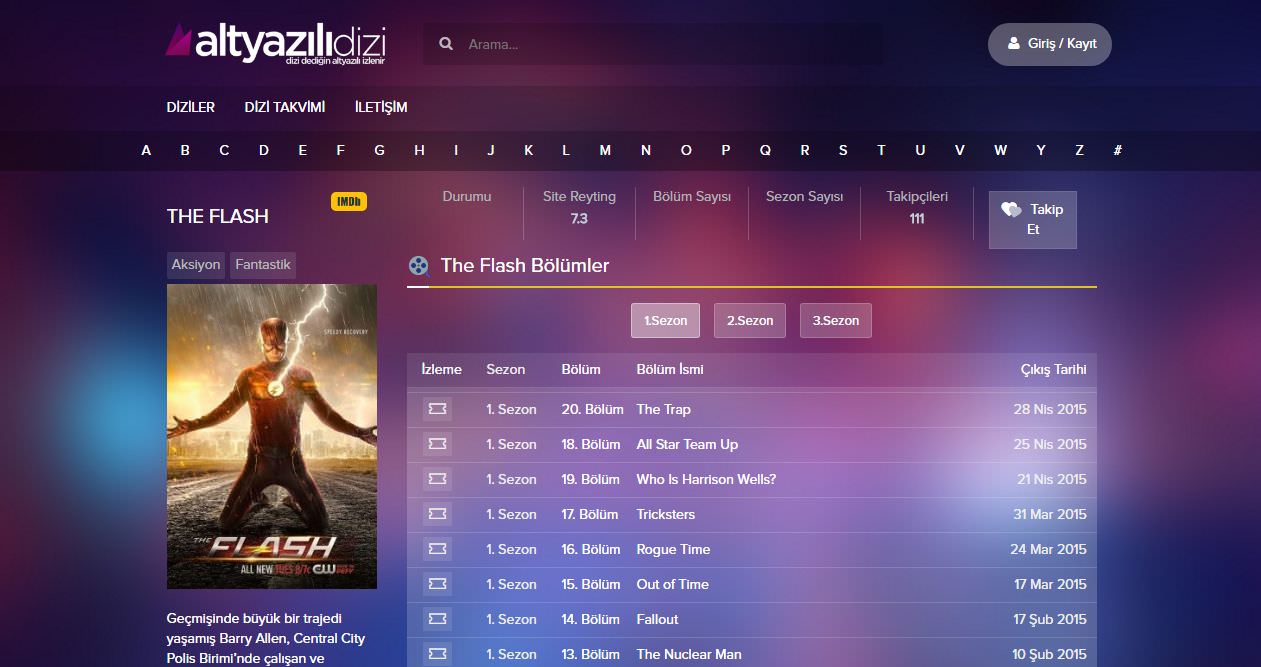Click the Takipçileri count 111
1261x667 pixels.
coord(917,218)
